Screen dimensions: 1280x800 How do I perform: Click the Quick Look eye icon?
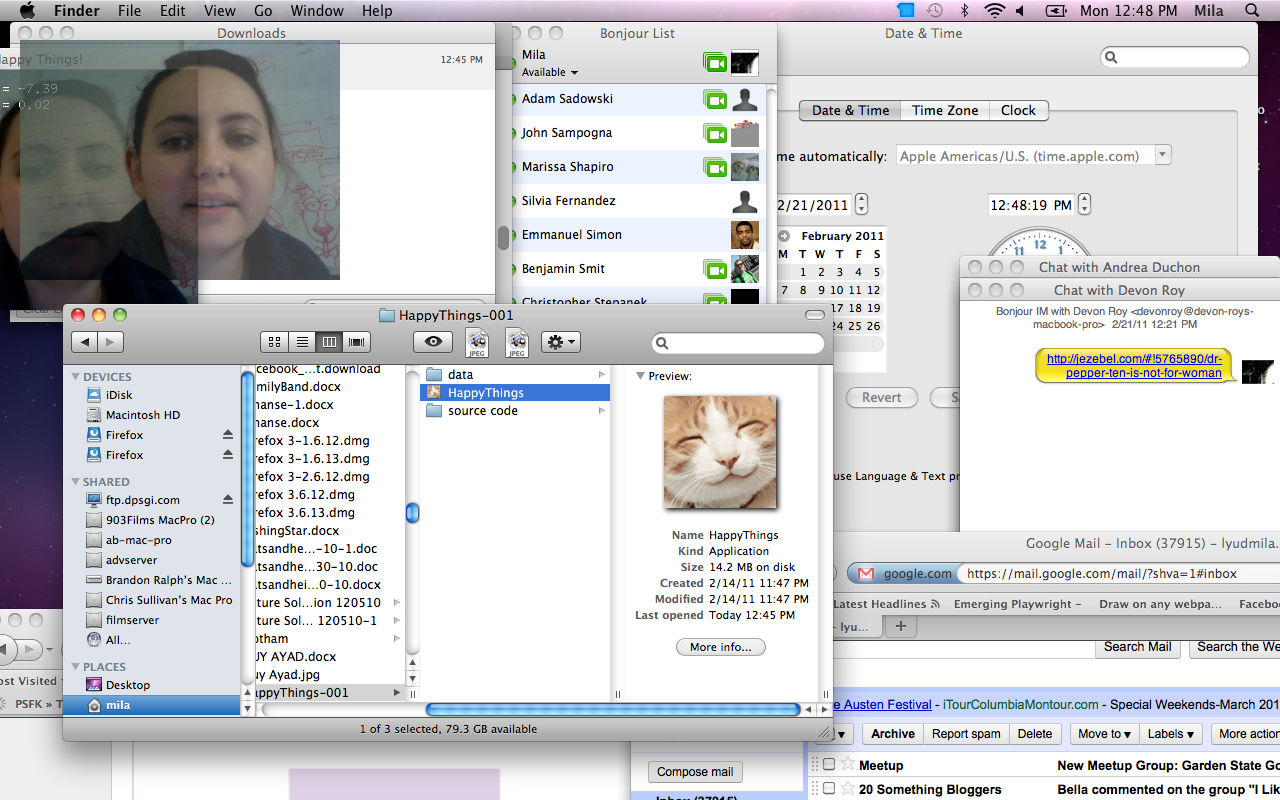(433, 342)
